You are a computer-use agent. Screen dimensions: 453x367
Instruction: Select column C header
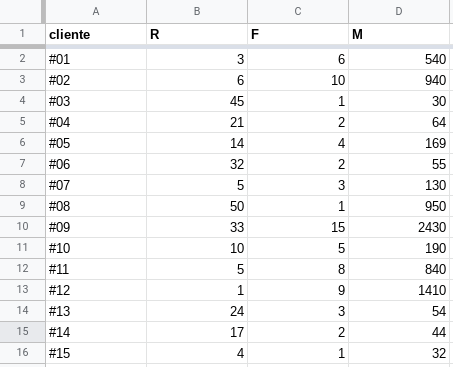[298, 11]
